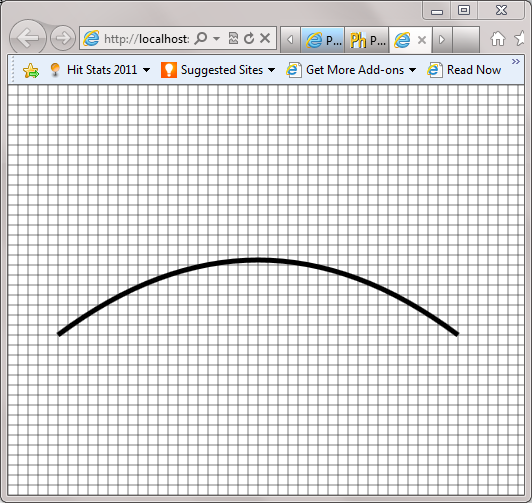The width and height of the screenshot is (532, 503).
Task: Switch to the Ph tab
Action: pyautogui.click(x=367, y=40)
